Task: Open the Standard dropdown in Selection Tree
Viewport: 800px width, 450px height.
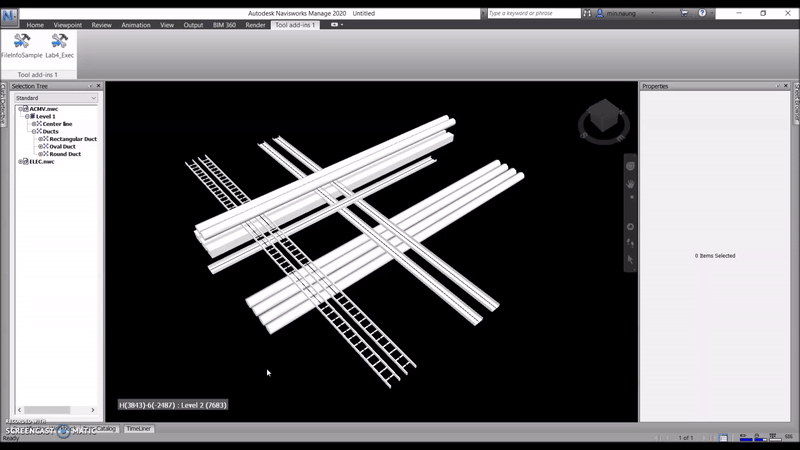Action: [x=55, y=98]
